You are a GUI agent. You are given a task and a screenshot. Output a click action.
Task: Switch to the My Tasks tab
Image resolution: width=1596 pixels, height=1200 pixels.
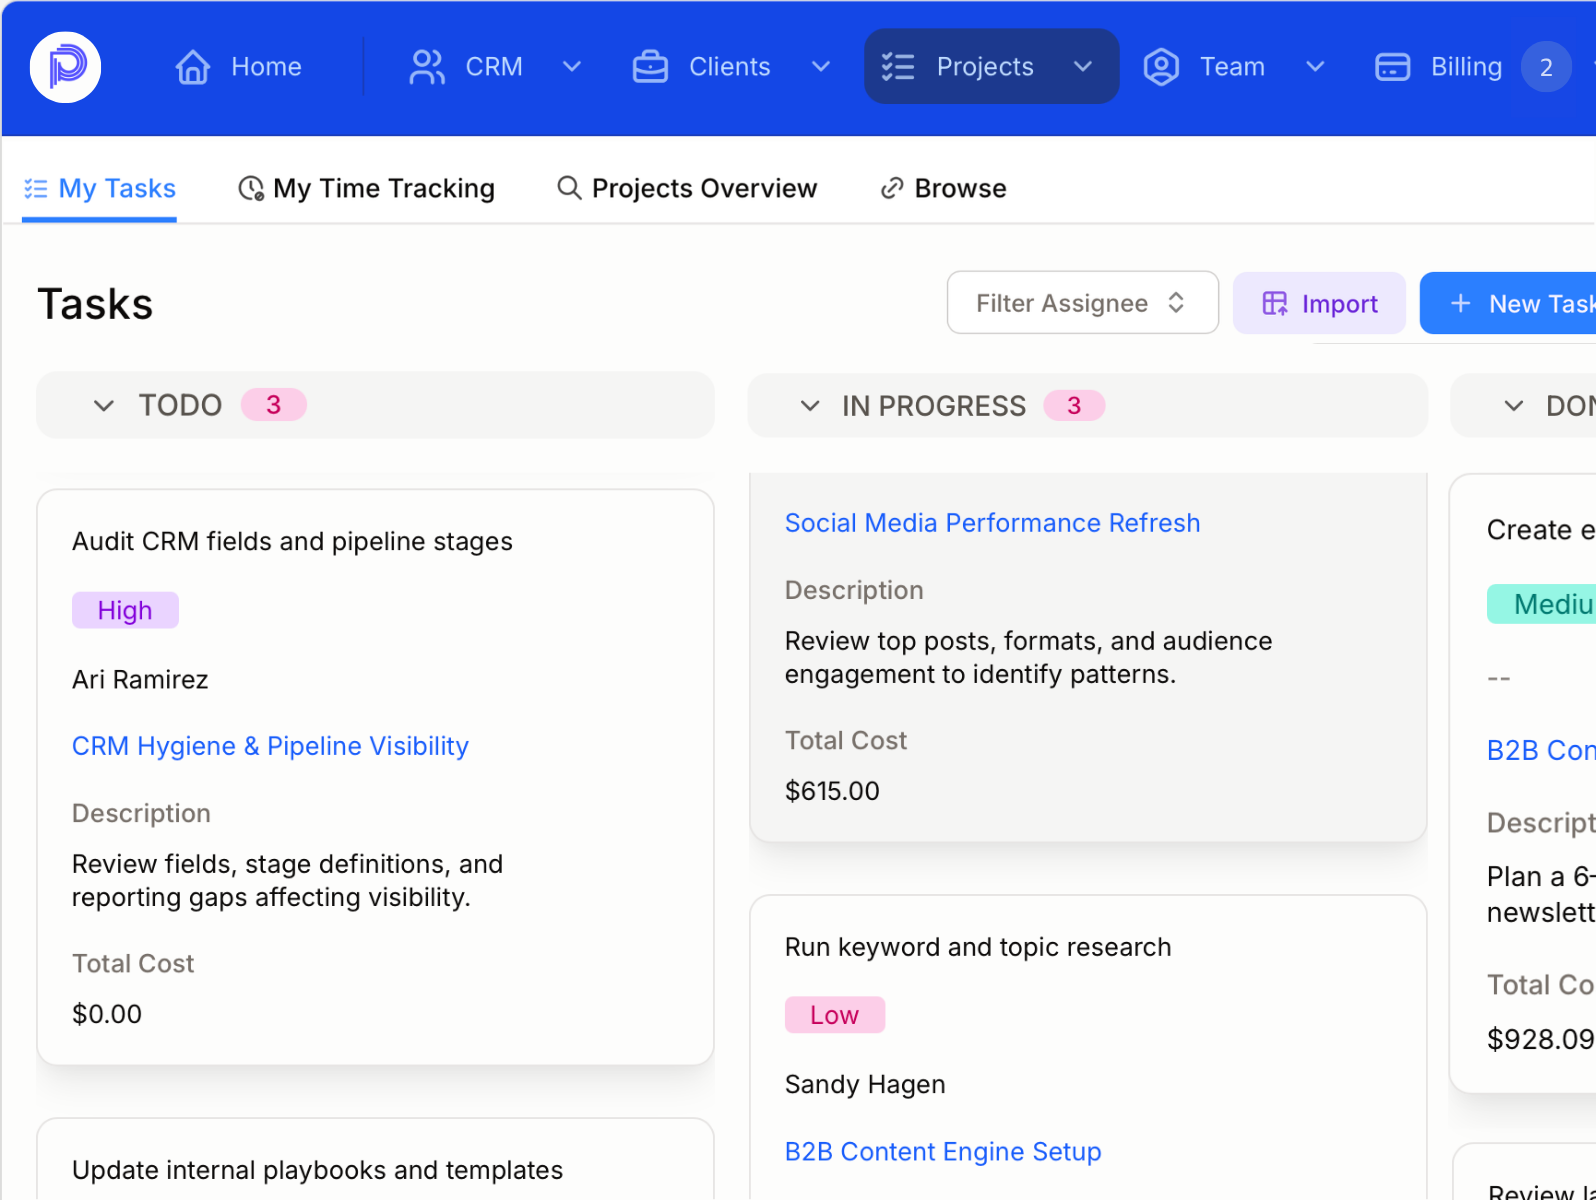click(100, 188)
